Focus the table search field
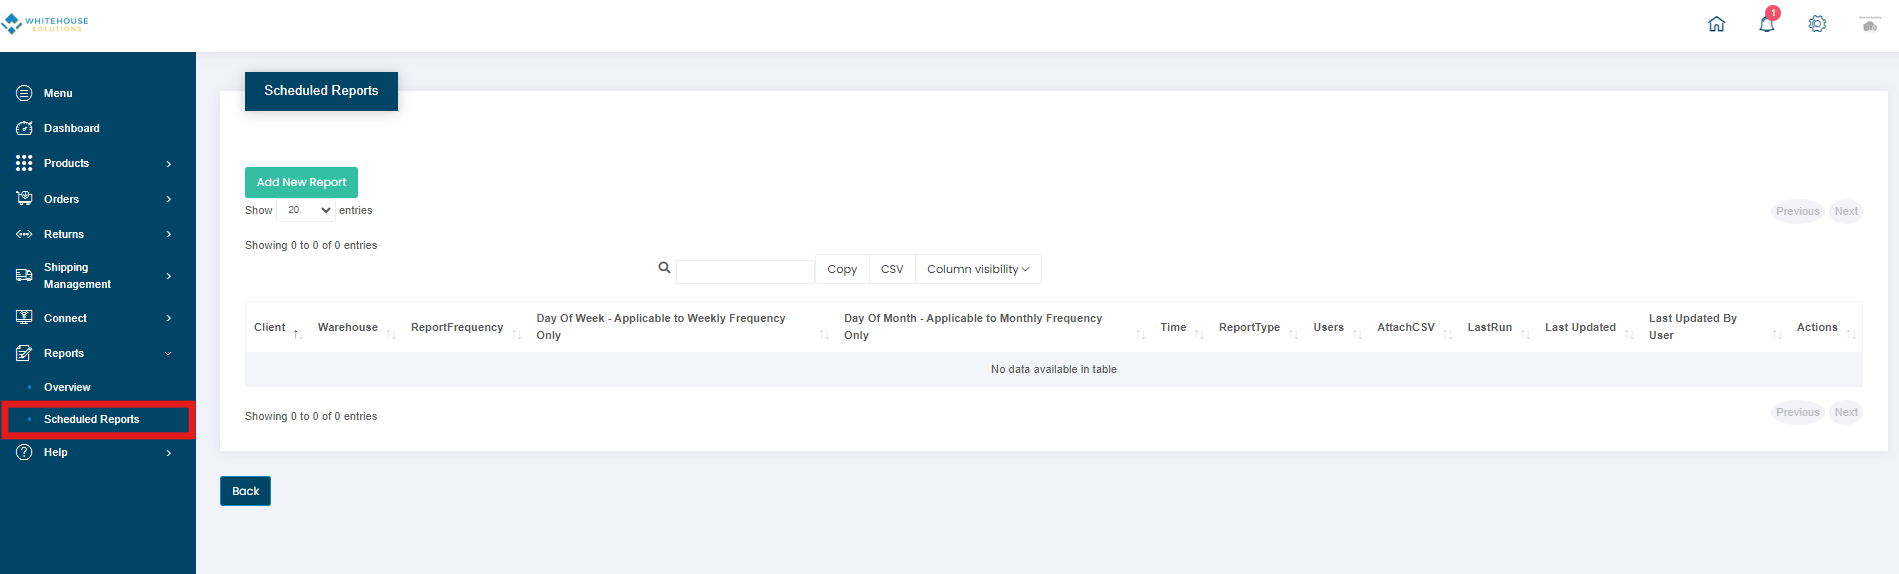The width and height of the screenshot is (1899, 574). [x=745, y=271]
